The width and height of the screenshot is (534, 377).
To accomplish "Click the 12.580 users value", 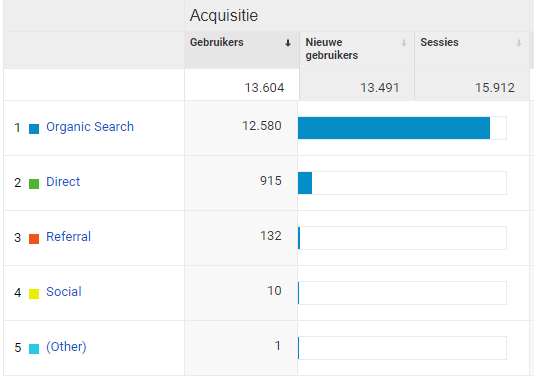I will point(262,126).
